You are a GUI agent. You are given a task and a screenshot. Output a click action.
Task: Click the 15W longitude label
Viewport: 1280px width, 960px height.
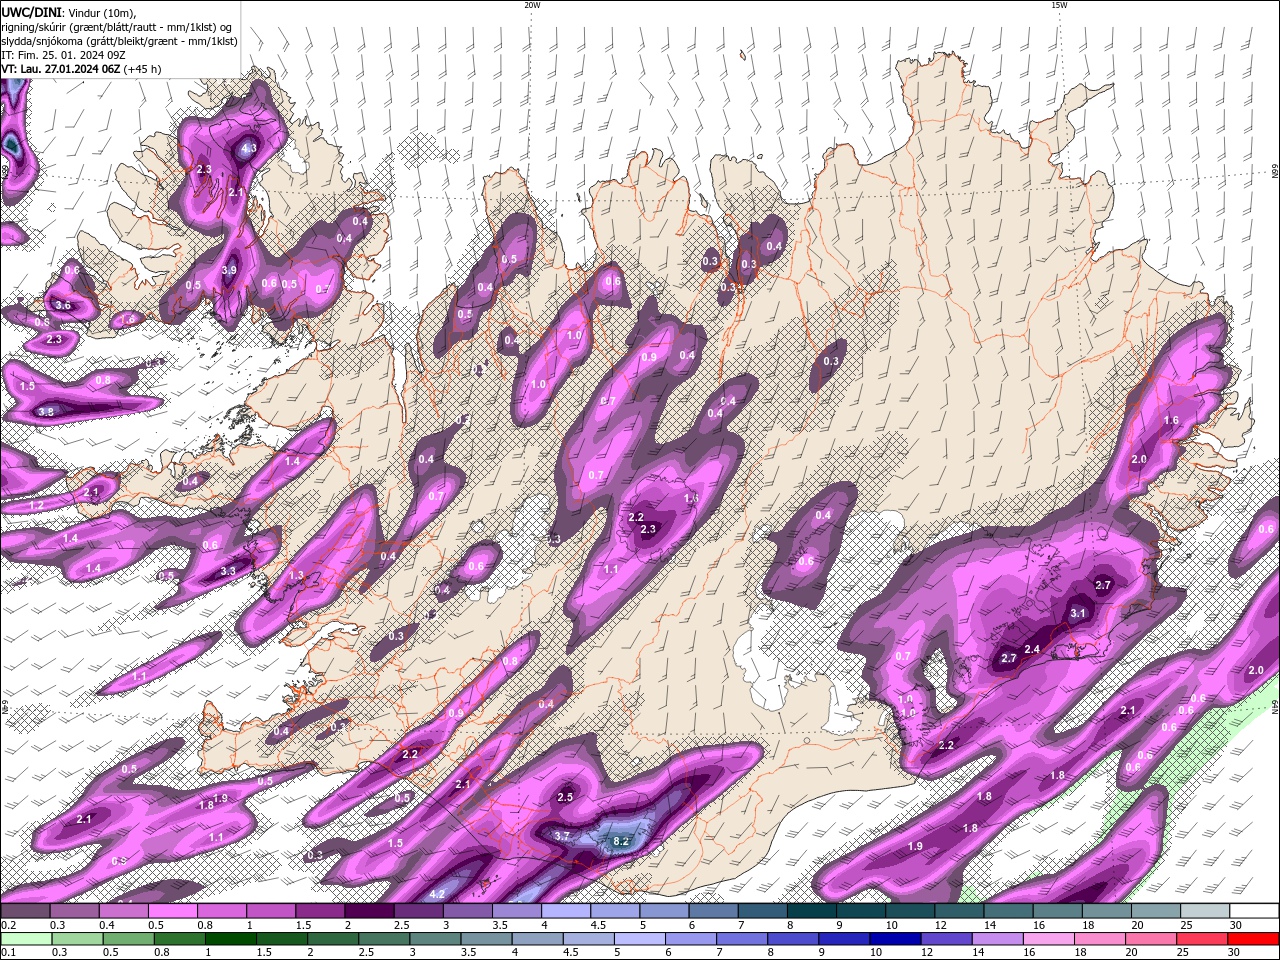click(x=1059, y=5)
